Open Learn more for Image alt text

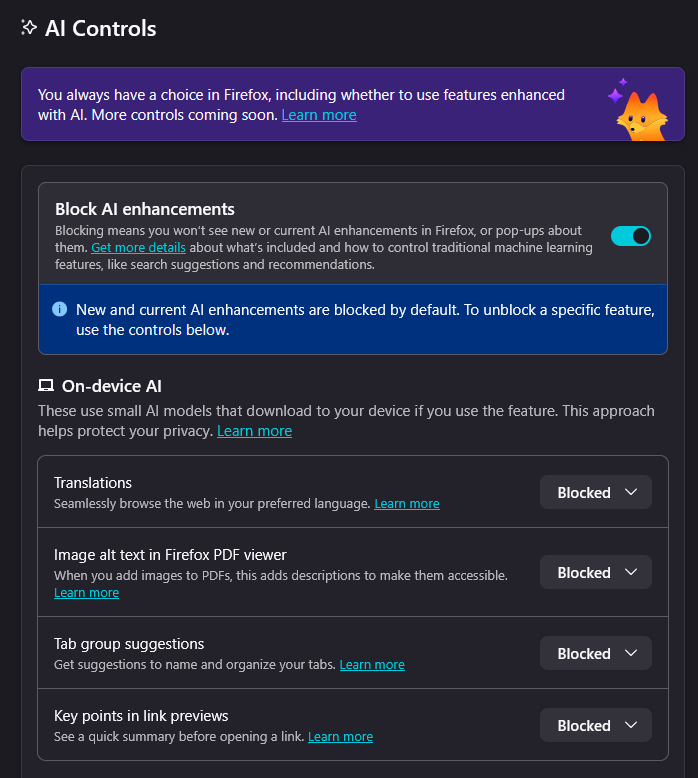pyautogui.click(x=86, y=593)
